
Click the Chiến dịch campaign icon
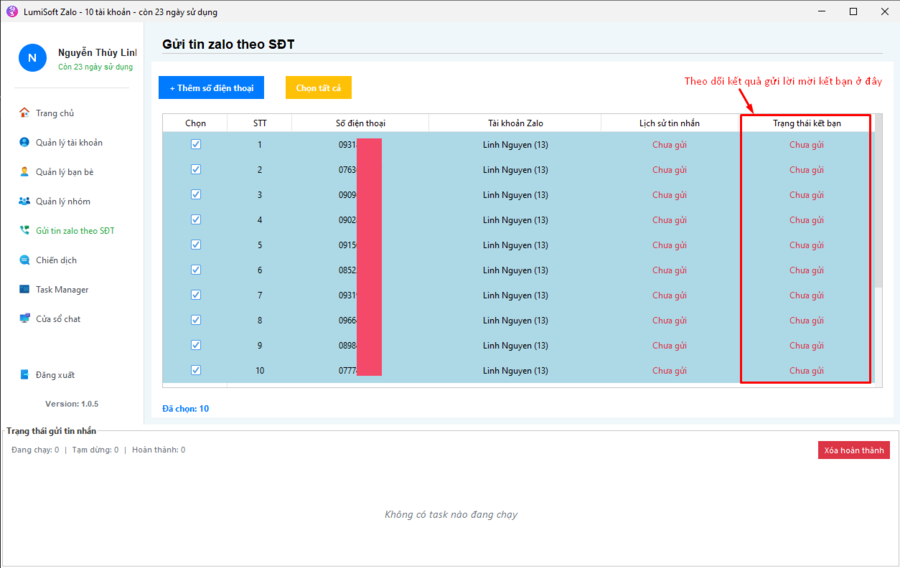coord(25,260)
